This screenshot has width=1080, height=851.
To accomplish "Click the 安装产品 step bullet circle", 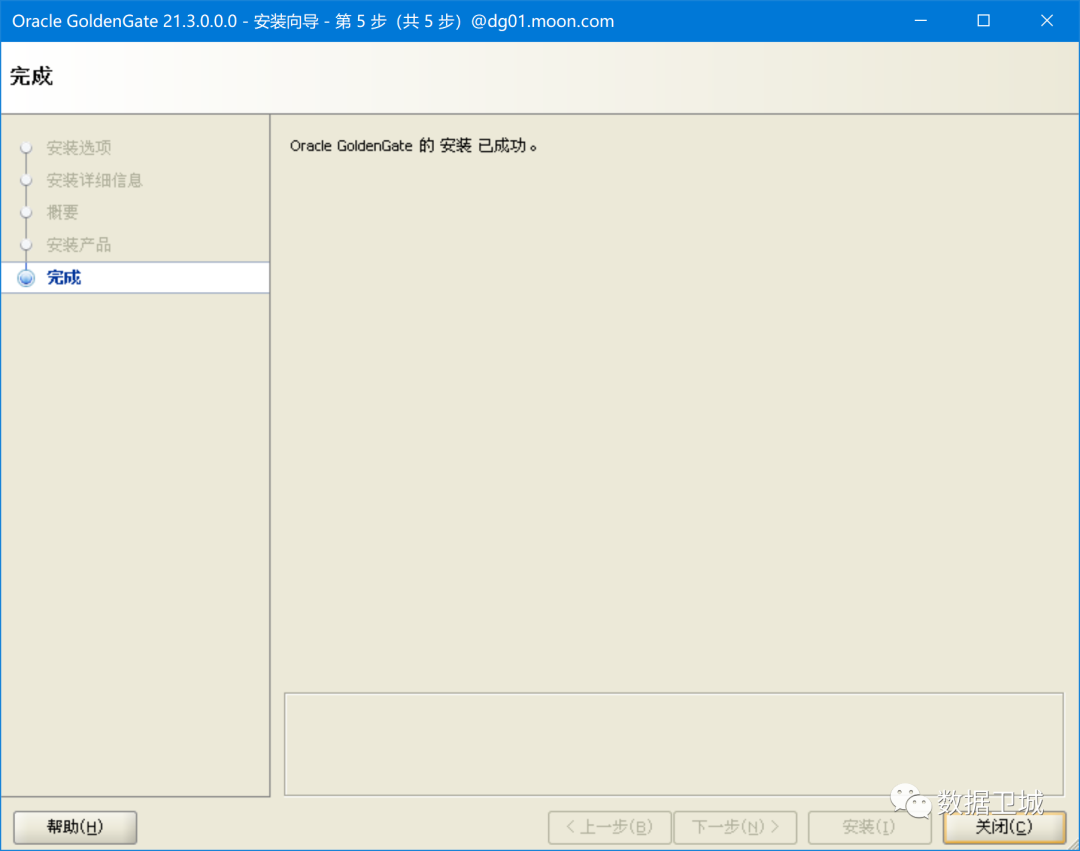I will click(x=26, y=244).
